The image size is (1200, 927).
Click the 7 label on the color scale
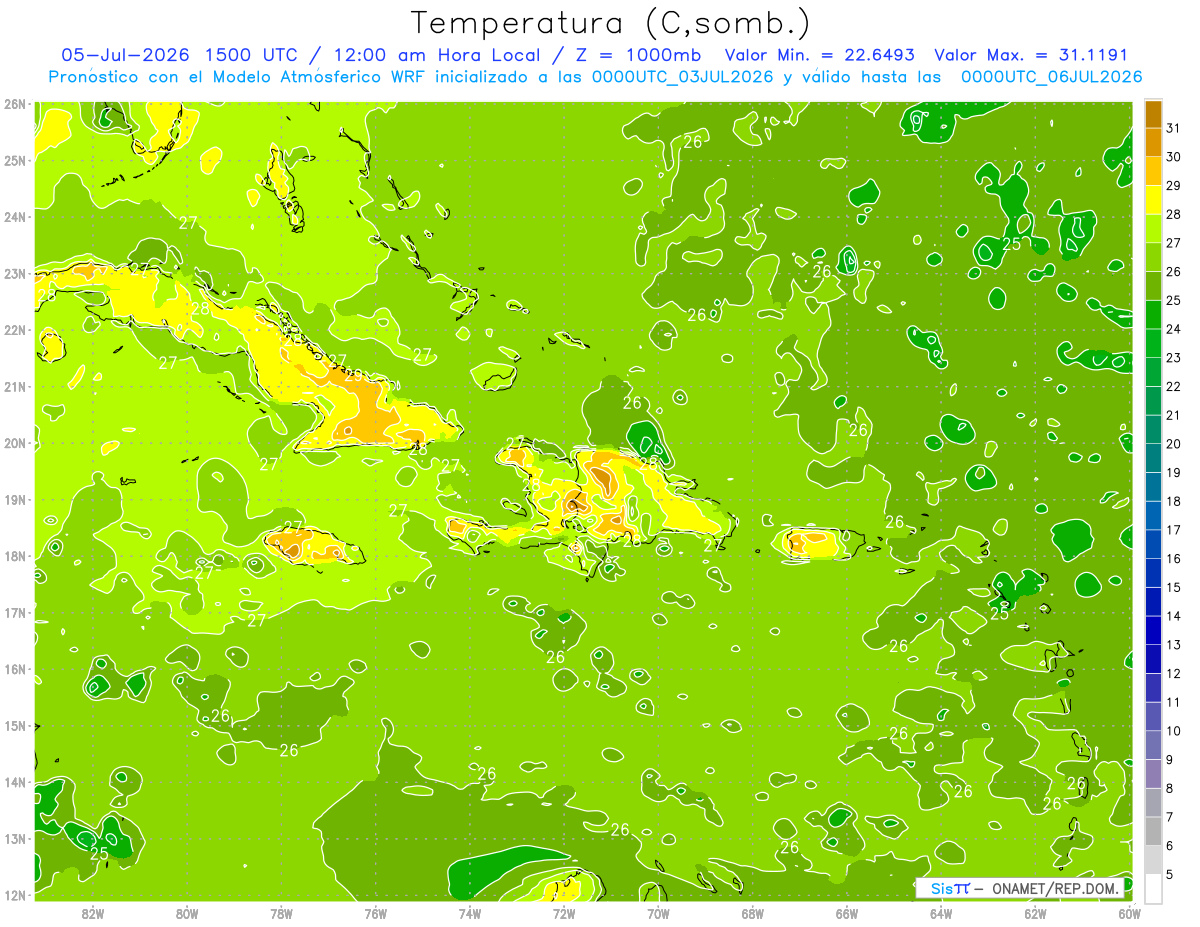[x=1170, y=817]
